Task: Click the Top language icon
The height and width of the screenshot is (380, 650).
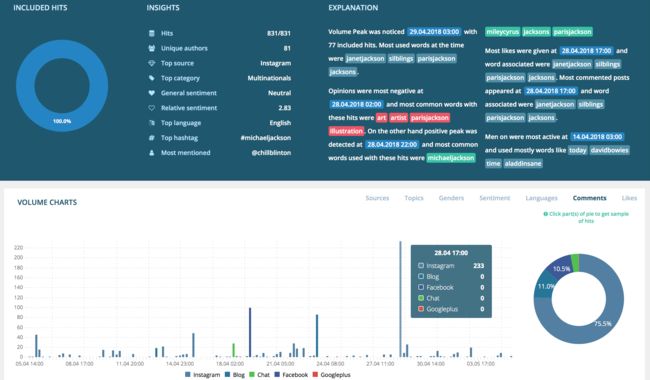Action: (x=152, y=123)
